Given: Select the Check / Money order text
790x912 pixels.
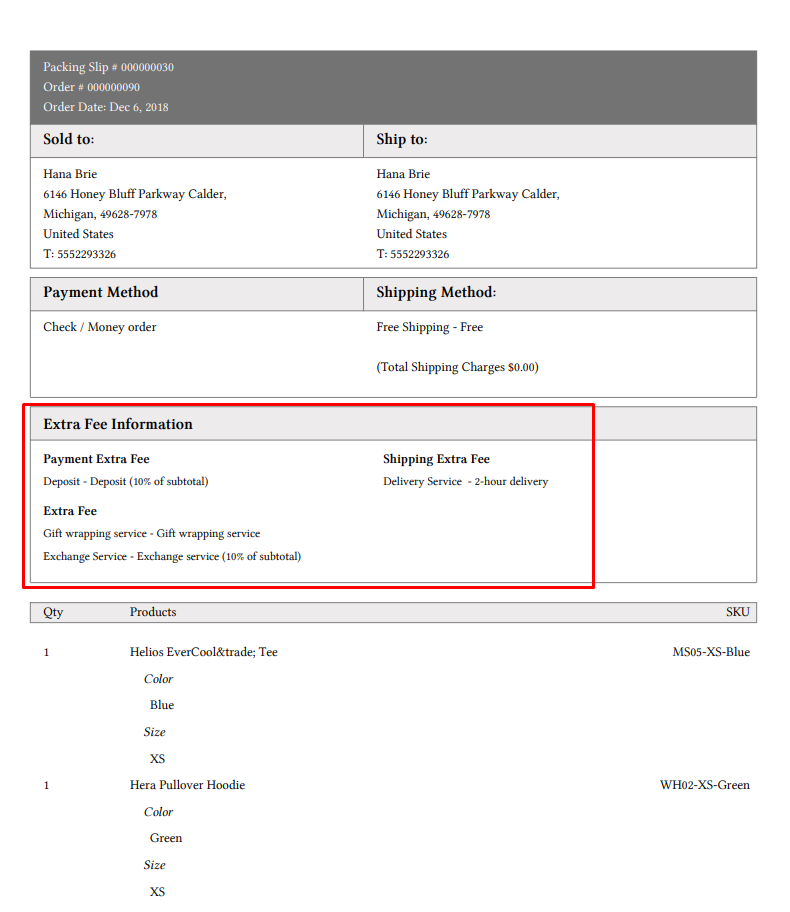Looking at the screenshot, I should [x=100, y=327].
